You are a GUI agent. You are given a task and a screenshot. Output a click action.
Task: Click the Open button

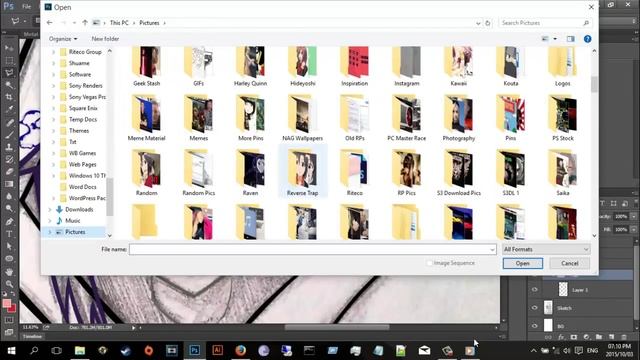522,264
